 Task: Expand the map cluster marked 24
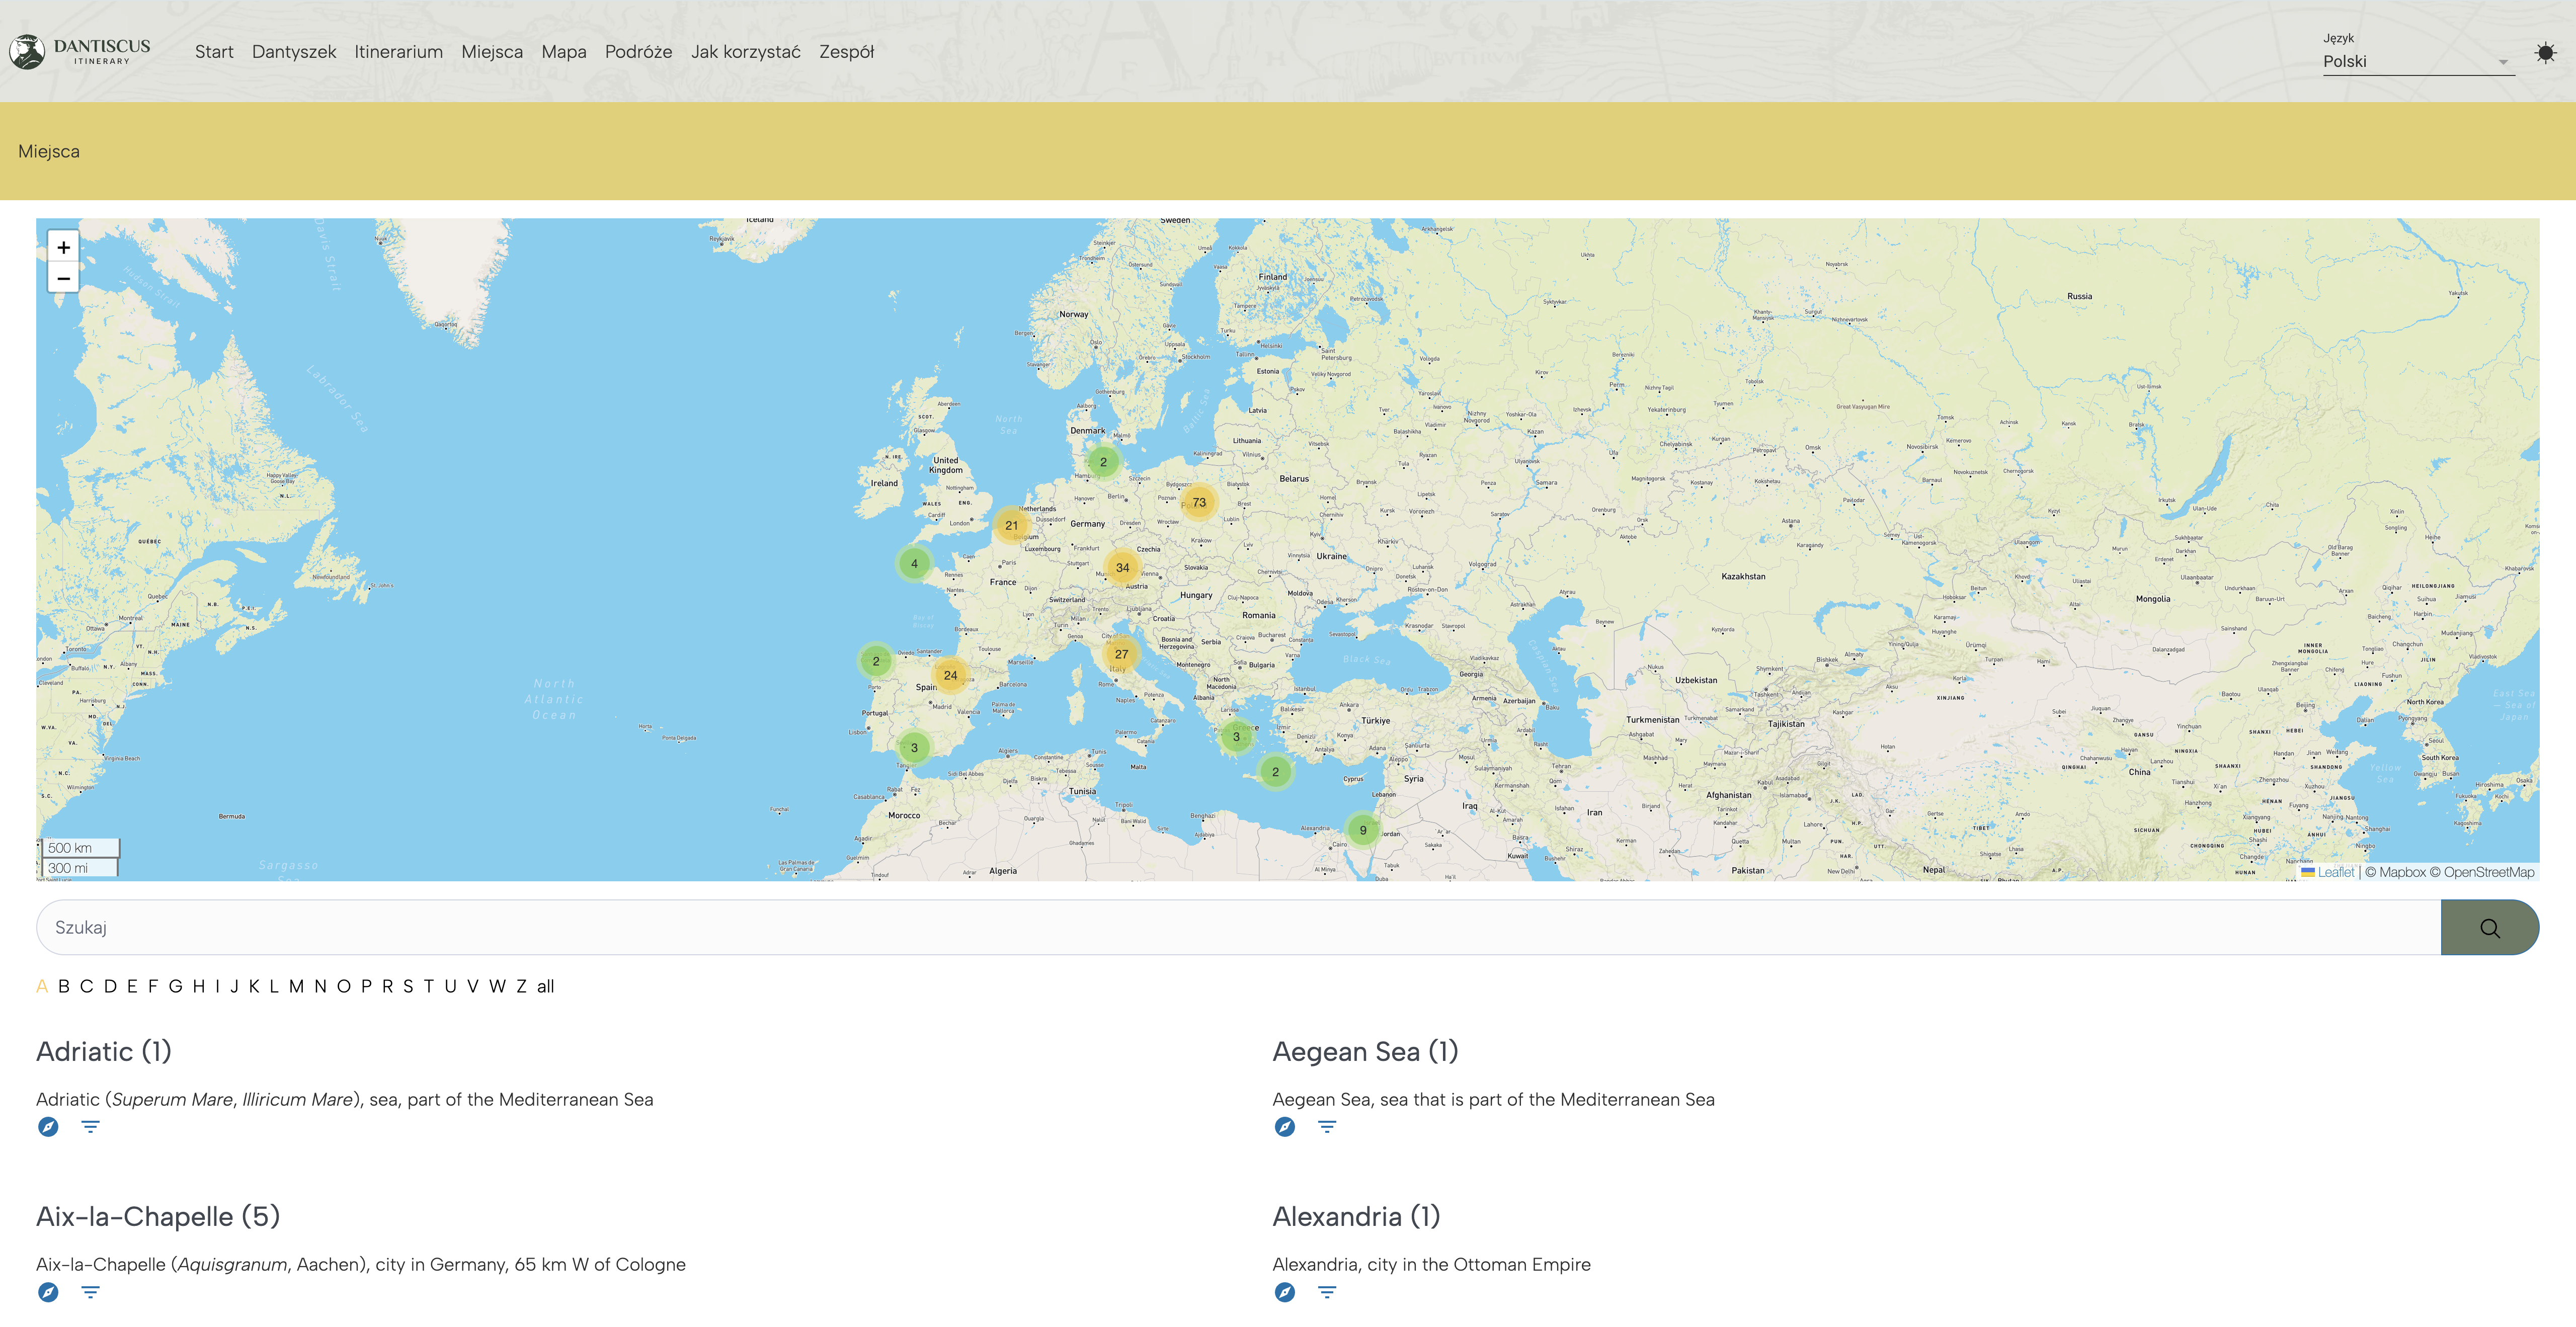pyautogui.click(x=950, y=675)
